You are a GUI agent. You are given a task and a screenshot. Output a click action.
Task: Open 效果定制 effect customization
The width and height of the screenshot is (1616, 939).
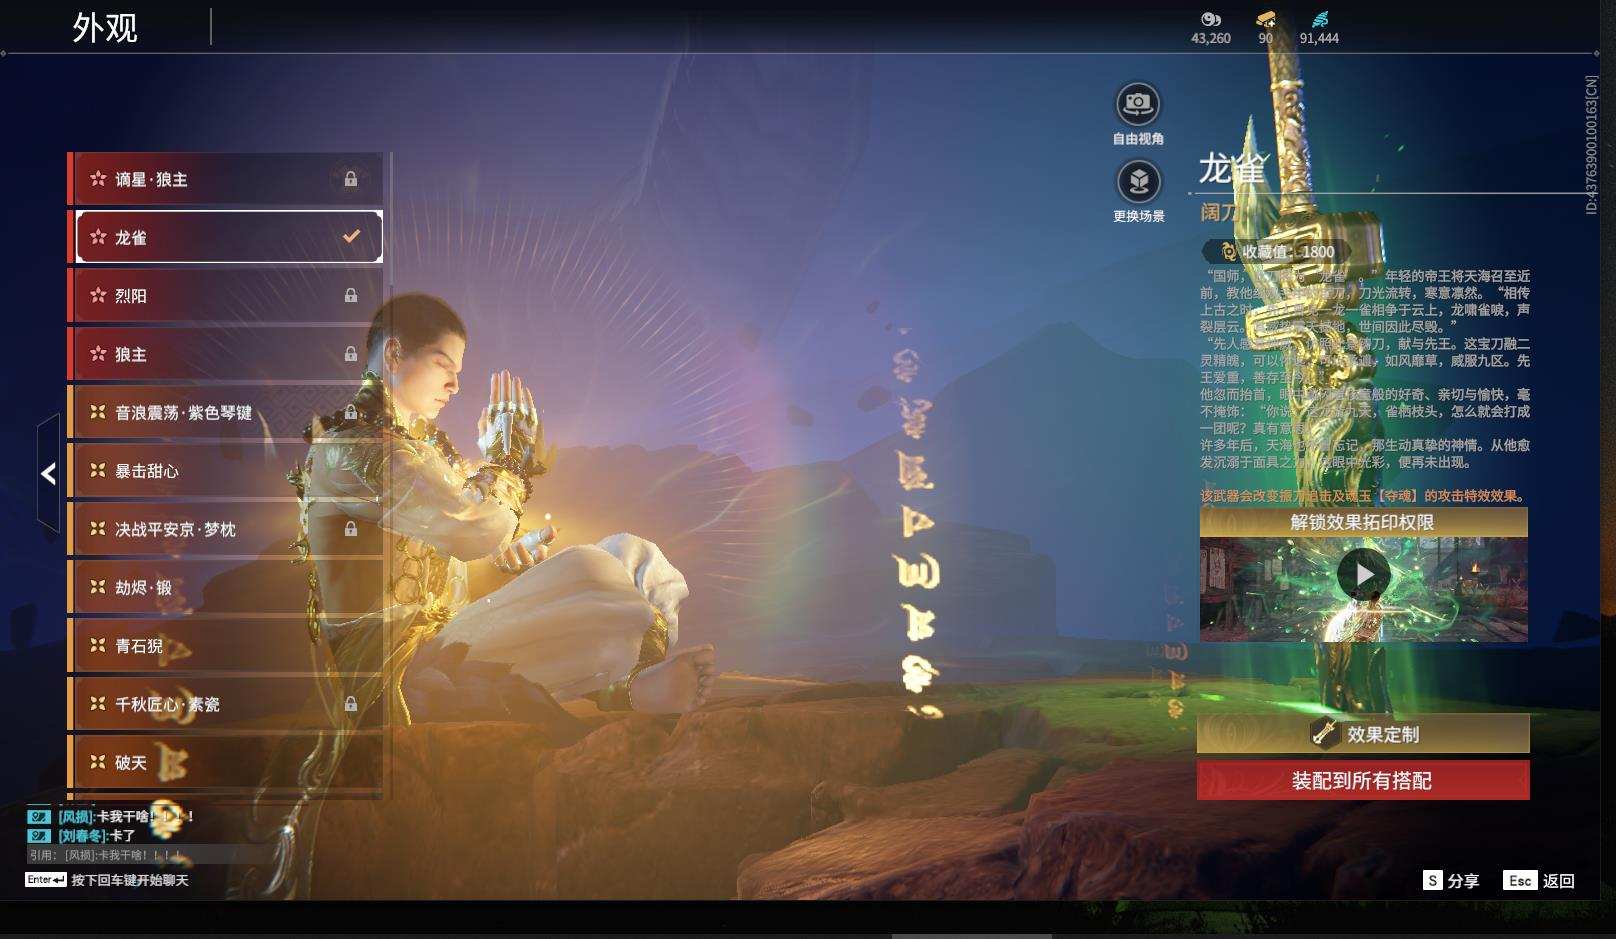coord(1363,734)
